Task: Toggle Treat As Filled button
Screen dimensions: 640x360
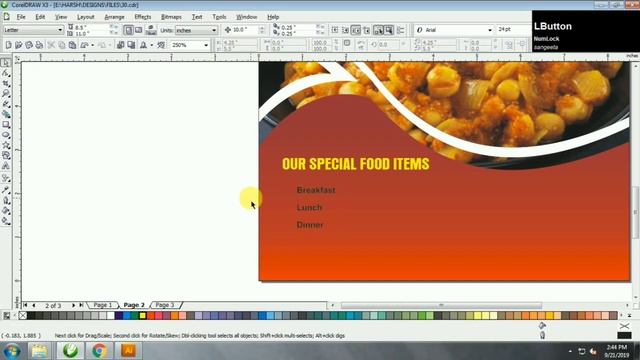Action: pos(389,30)
